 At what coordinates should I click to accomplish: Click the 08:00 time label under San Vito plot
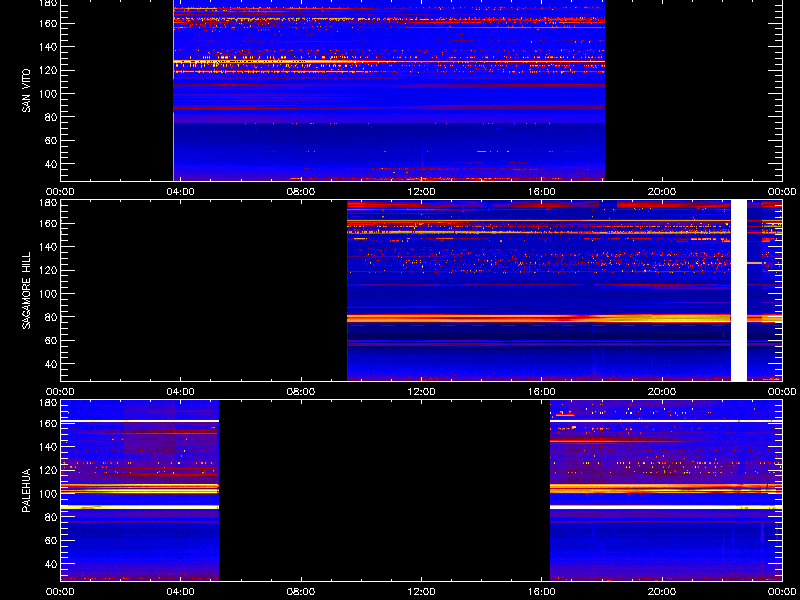point(301,192)
